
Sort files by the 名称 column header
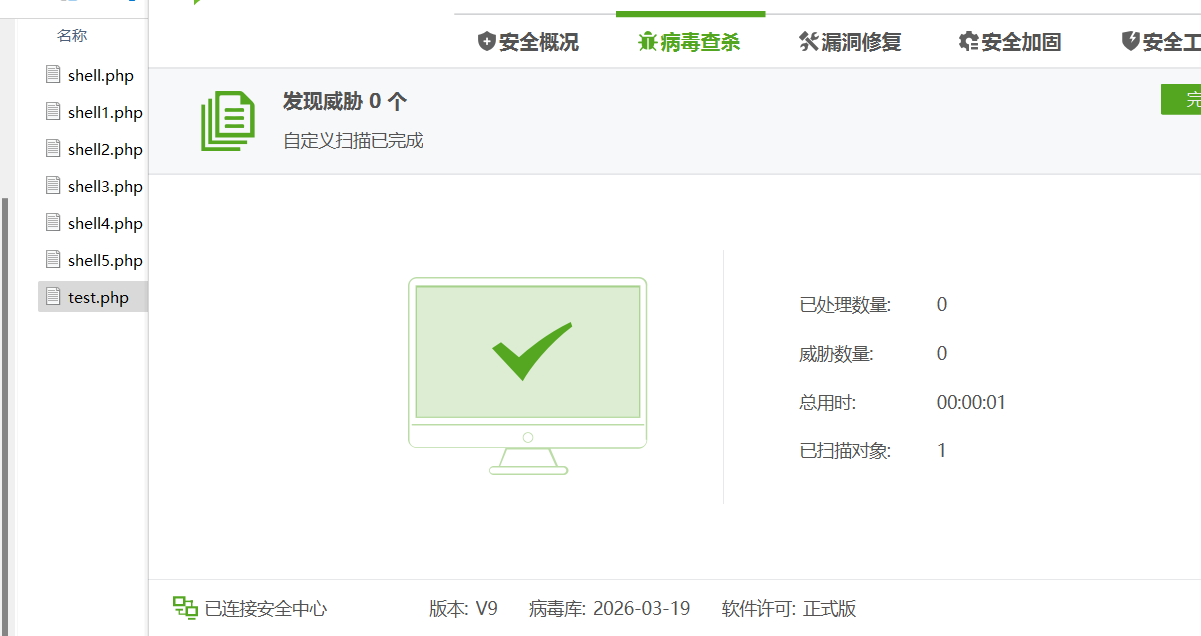[72, 36]
